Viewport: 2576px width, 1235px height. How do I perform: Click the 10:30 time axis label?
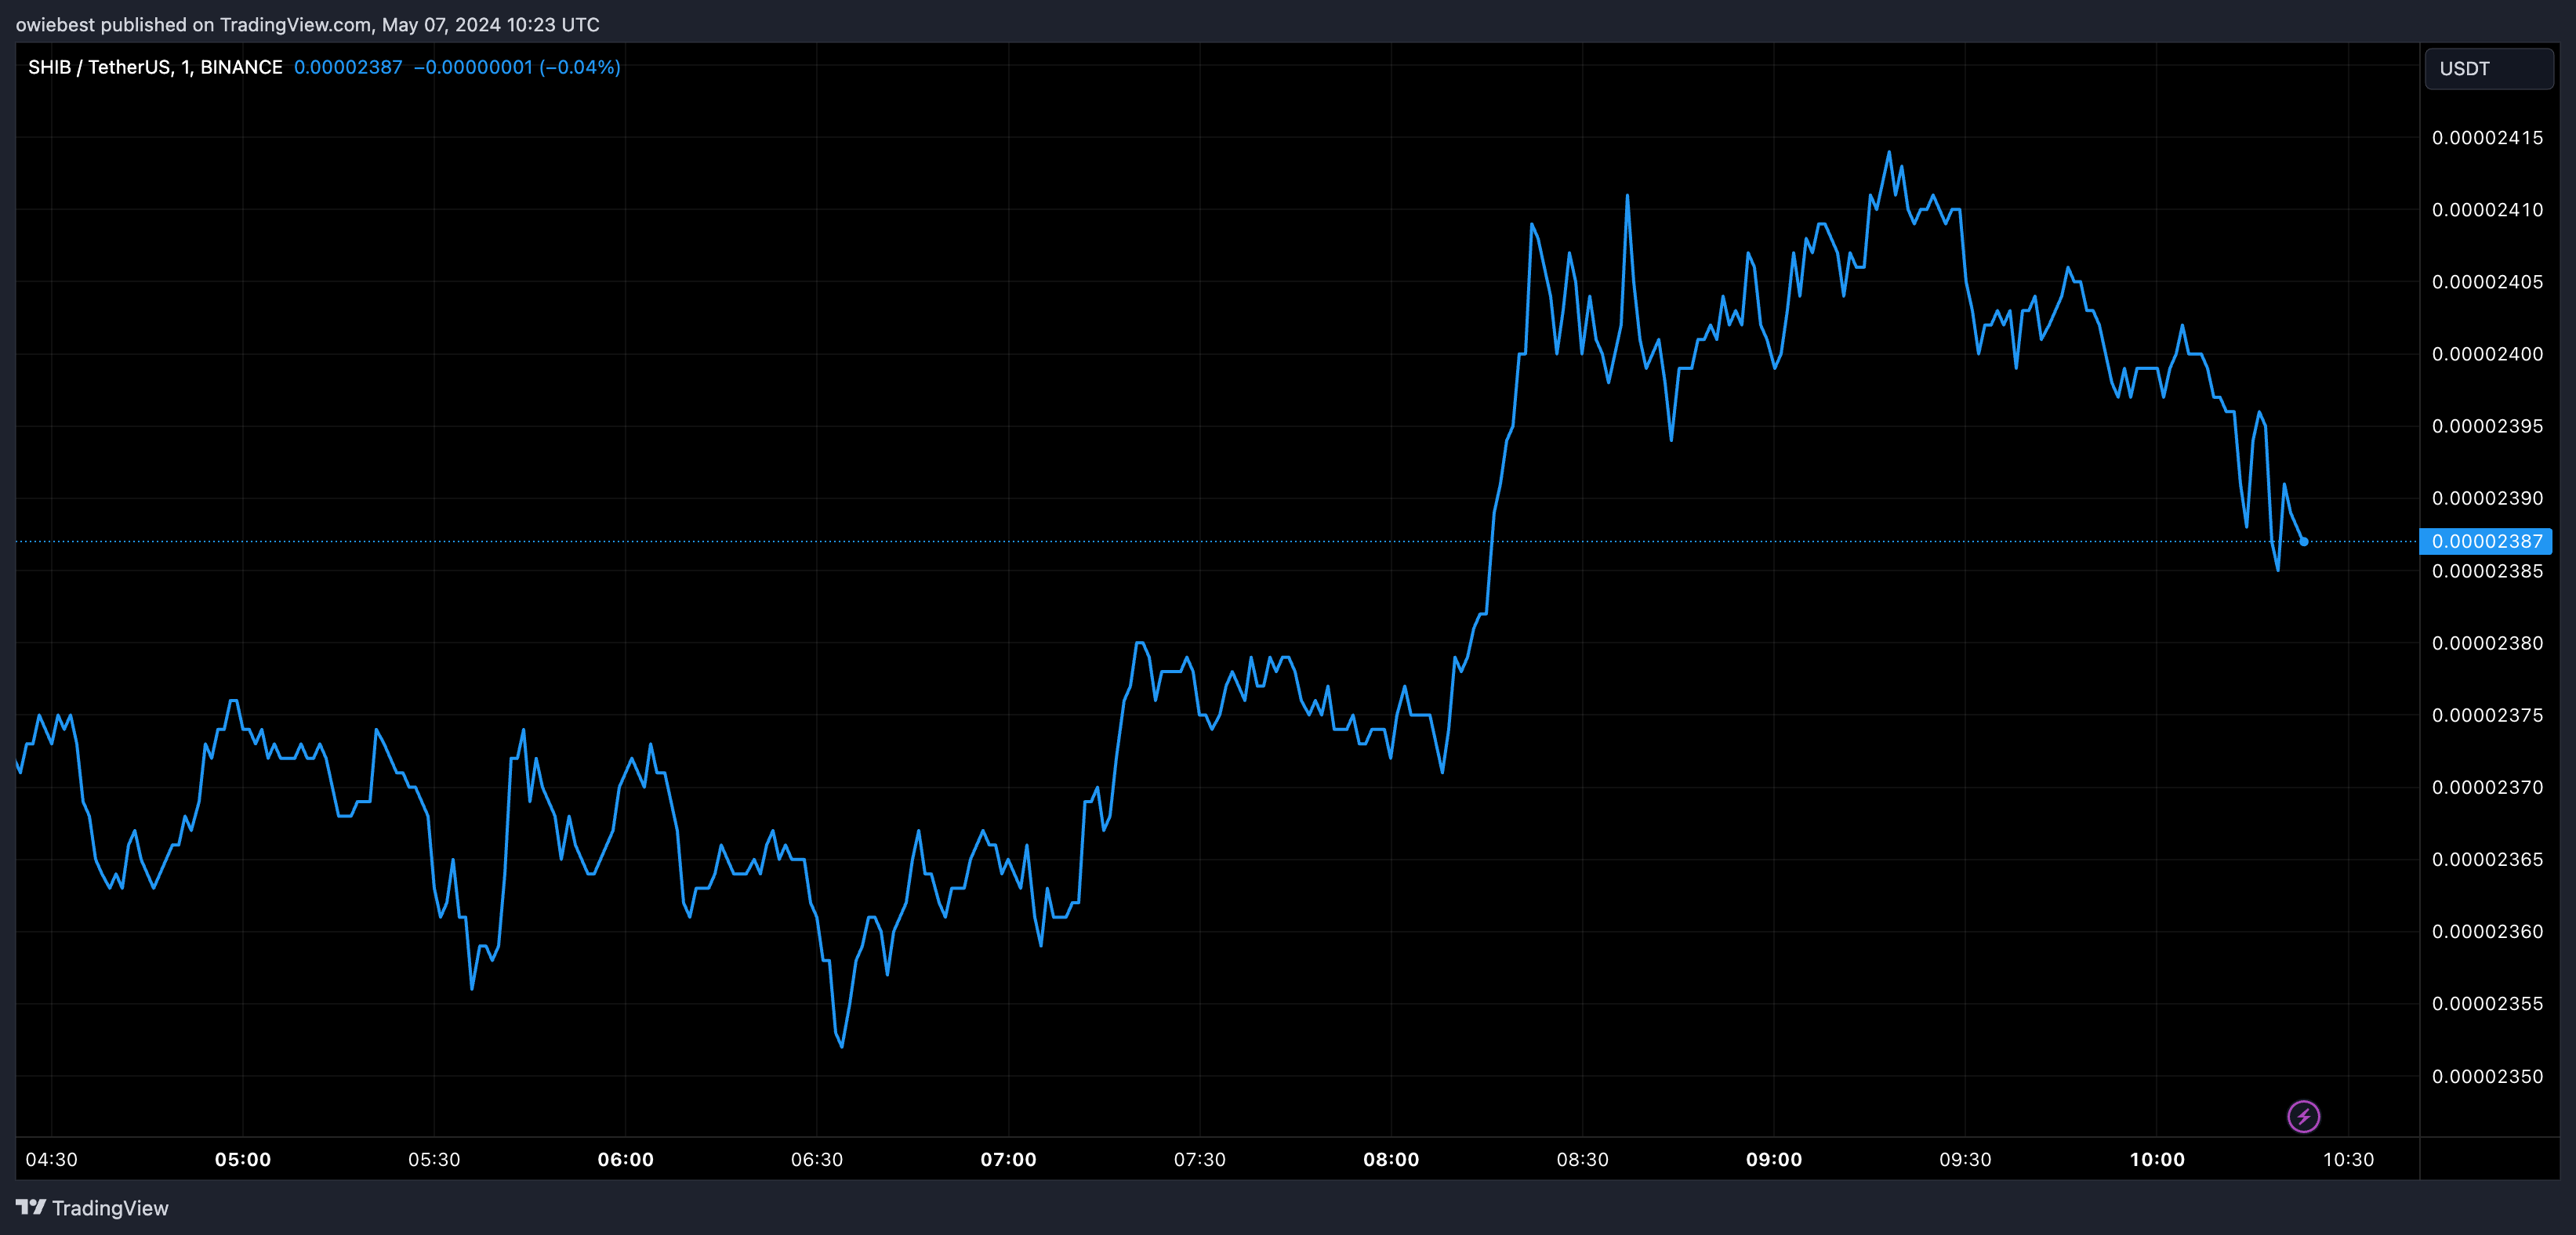[x=2348, y=1160]
